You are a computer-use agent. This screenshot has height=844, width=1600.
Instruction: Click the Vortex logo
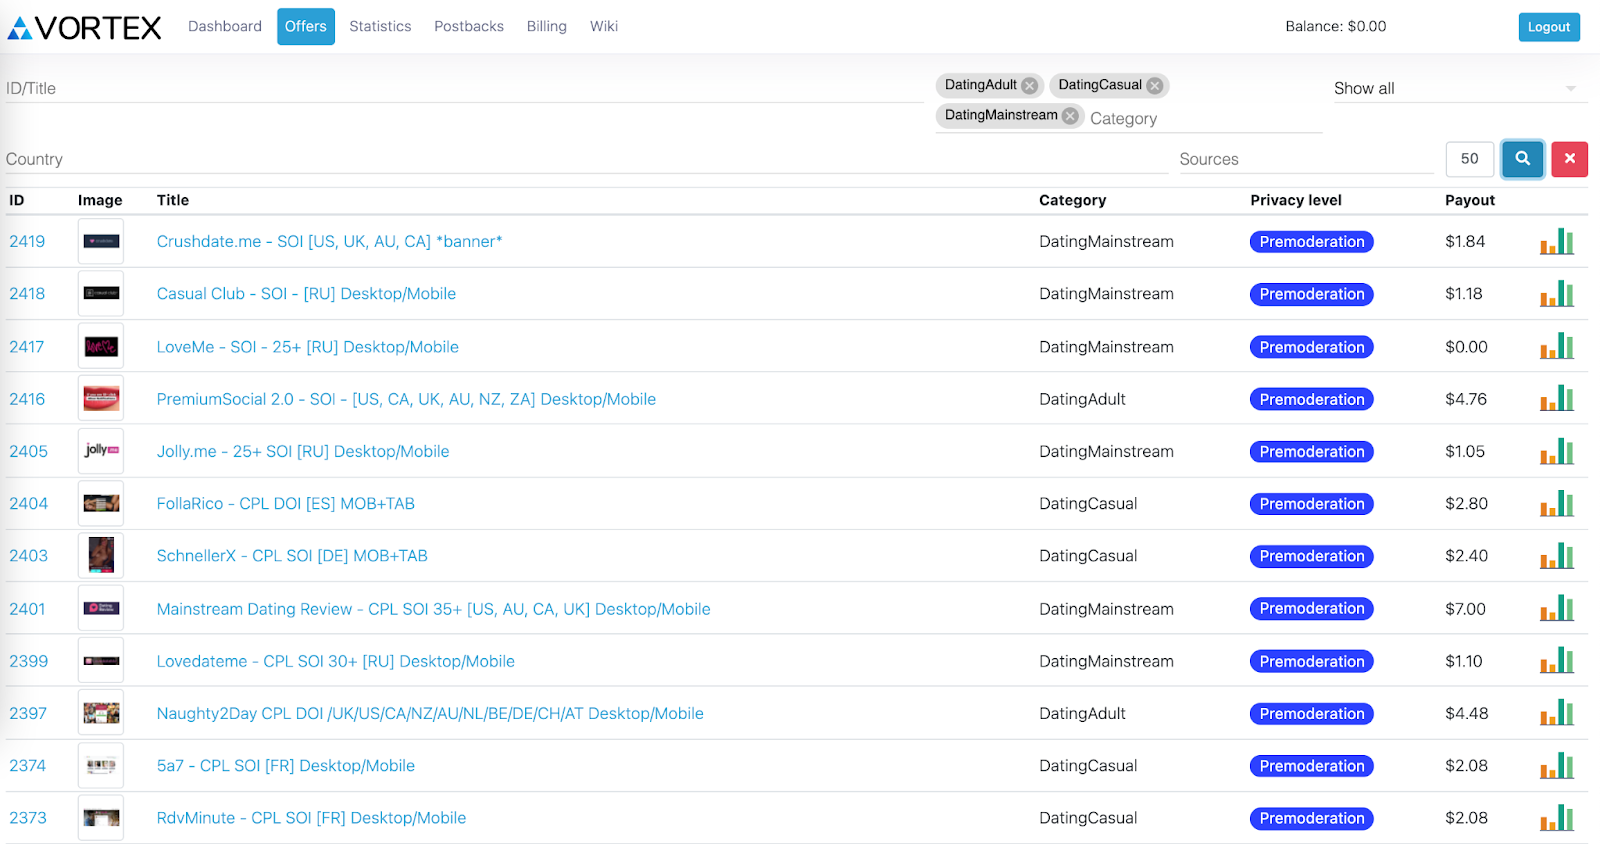click(84, 28)
